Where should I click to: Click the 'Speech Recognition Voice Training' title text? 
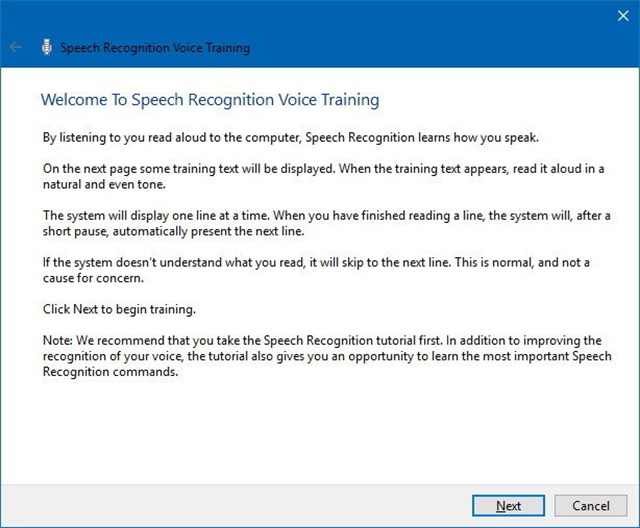pos(155,47)
